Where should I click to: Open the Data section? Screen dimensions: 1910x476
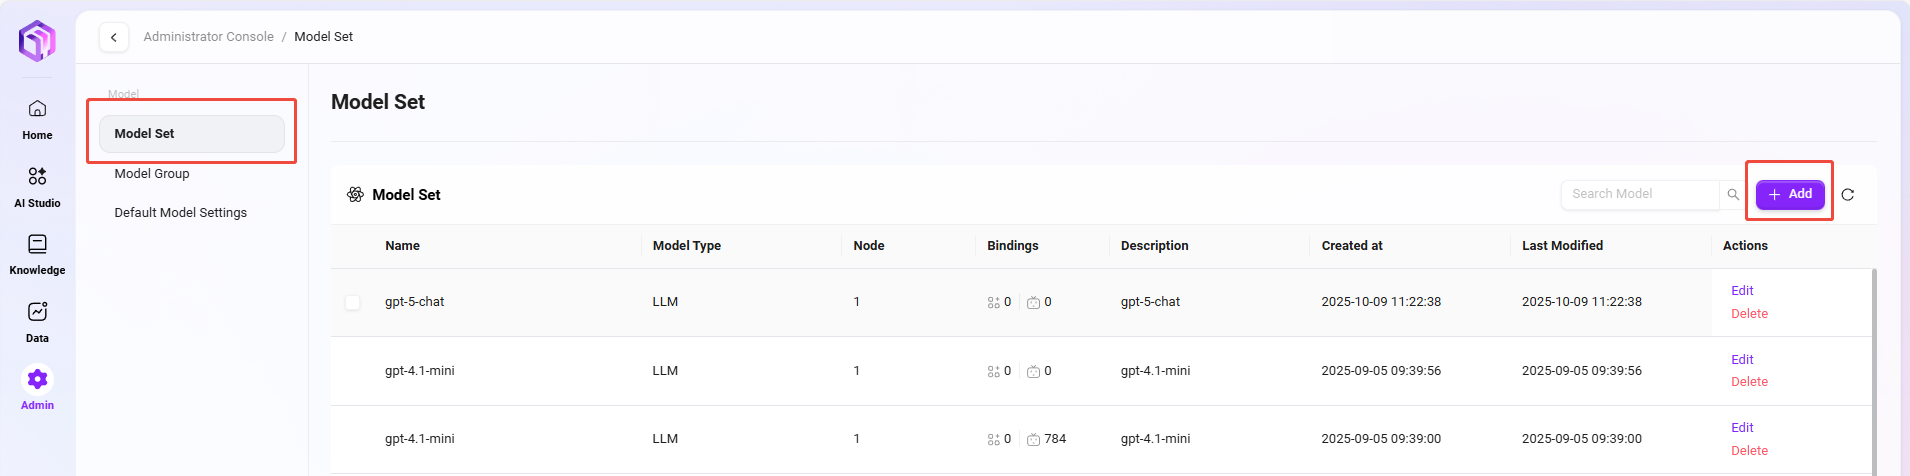click(x=37, y=322)
